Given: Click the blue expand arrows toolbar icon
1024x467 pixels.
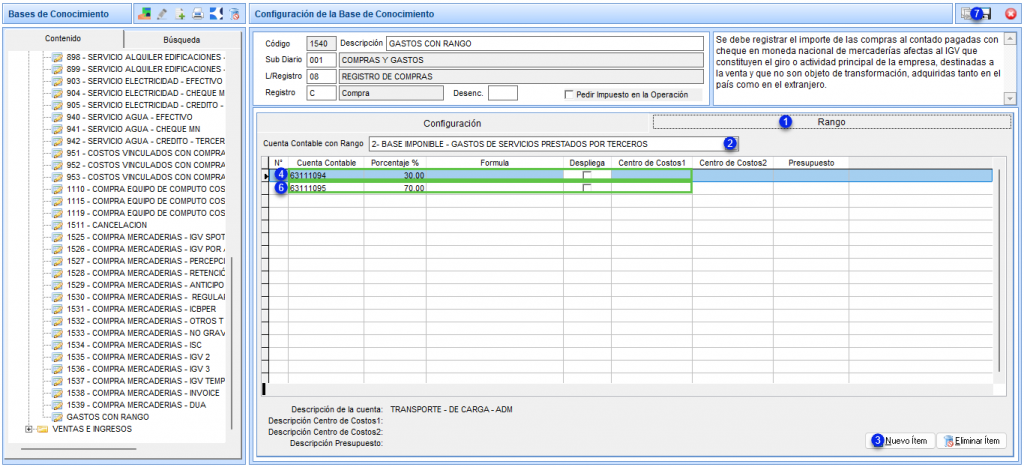Looking at the screenshot, I should (x=216, y=14).
